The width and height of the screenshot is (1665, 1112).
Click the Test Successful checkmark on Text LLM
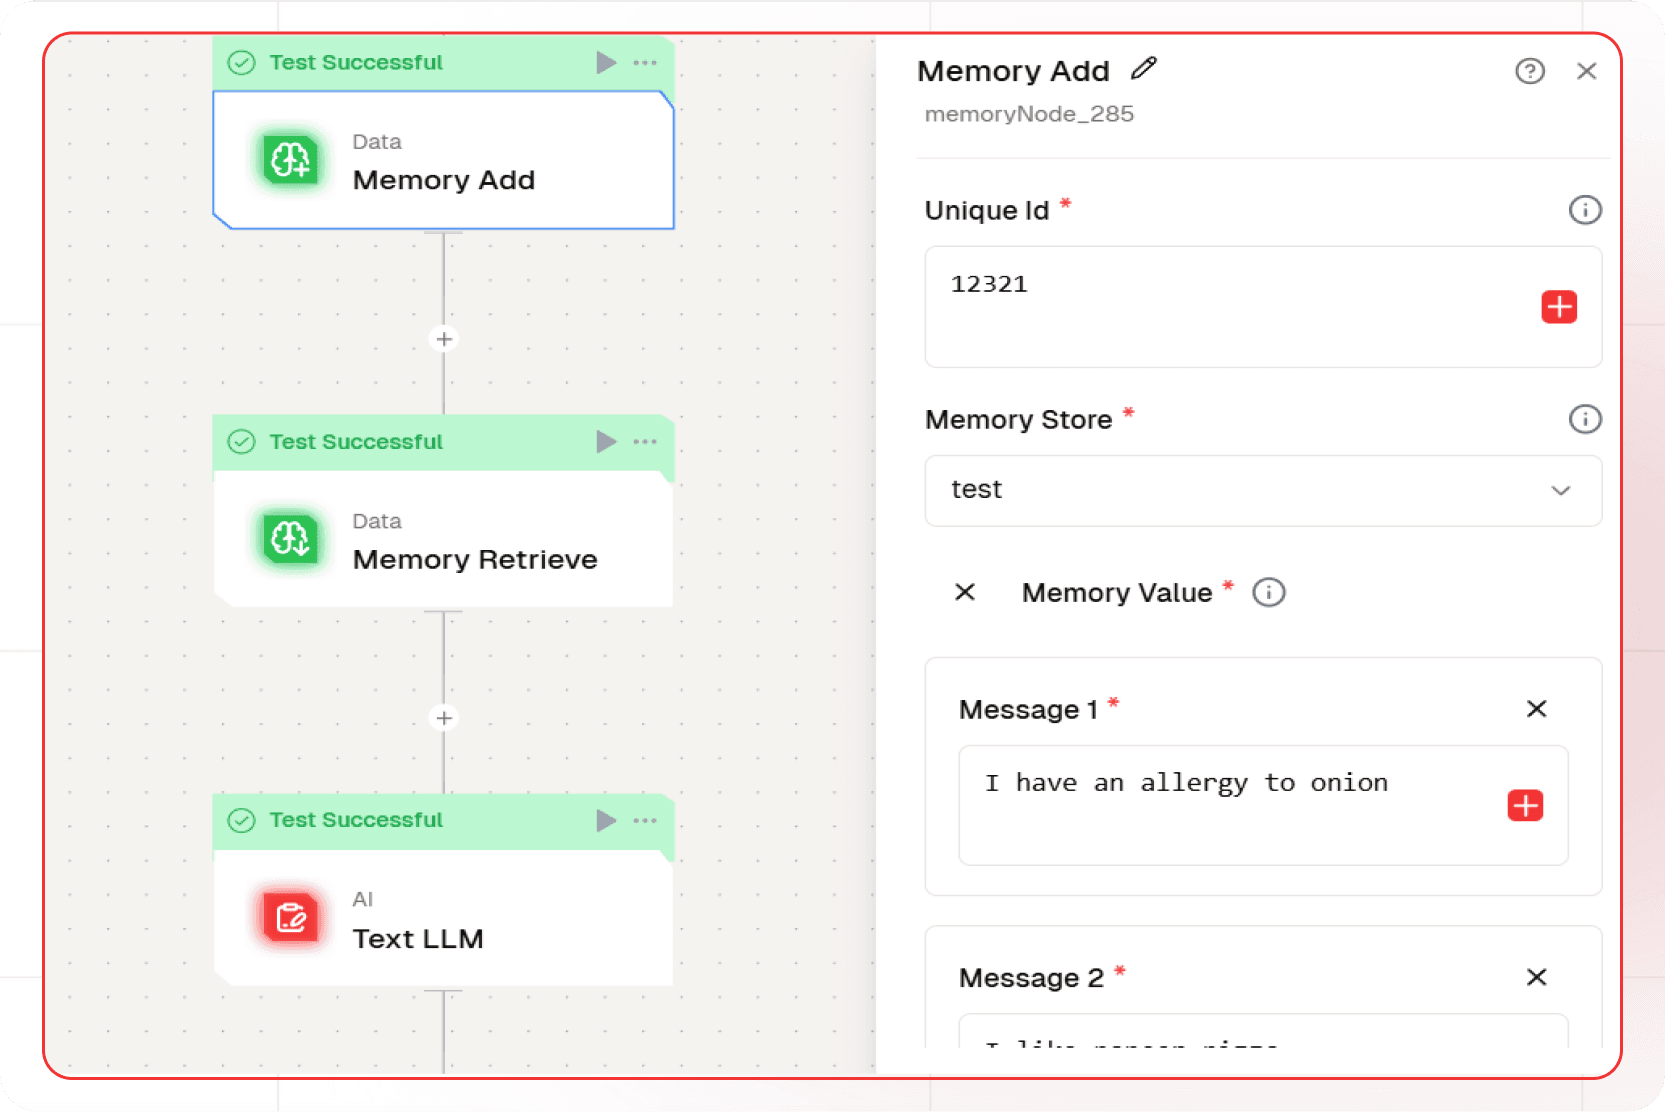coord(241,820)
